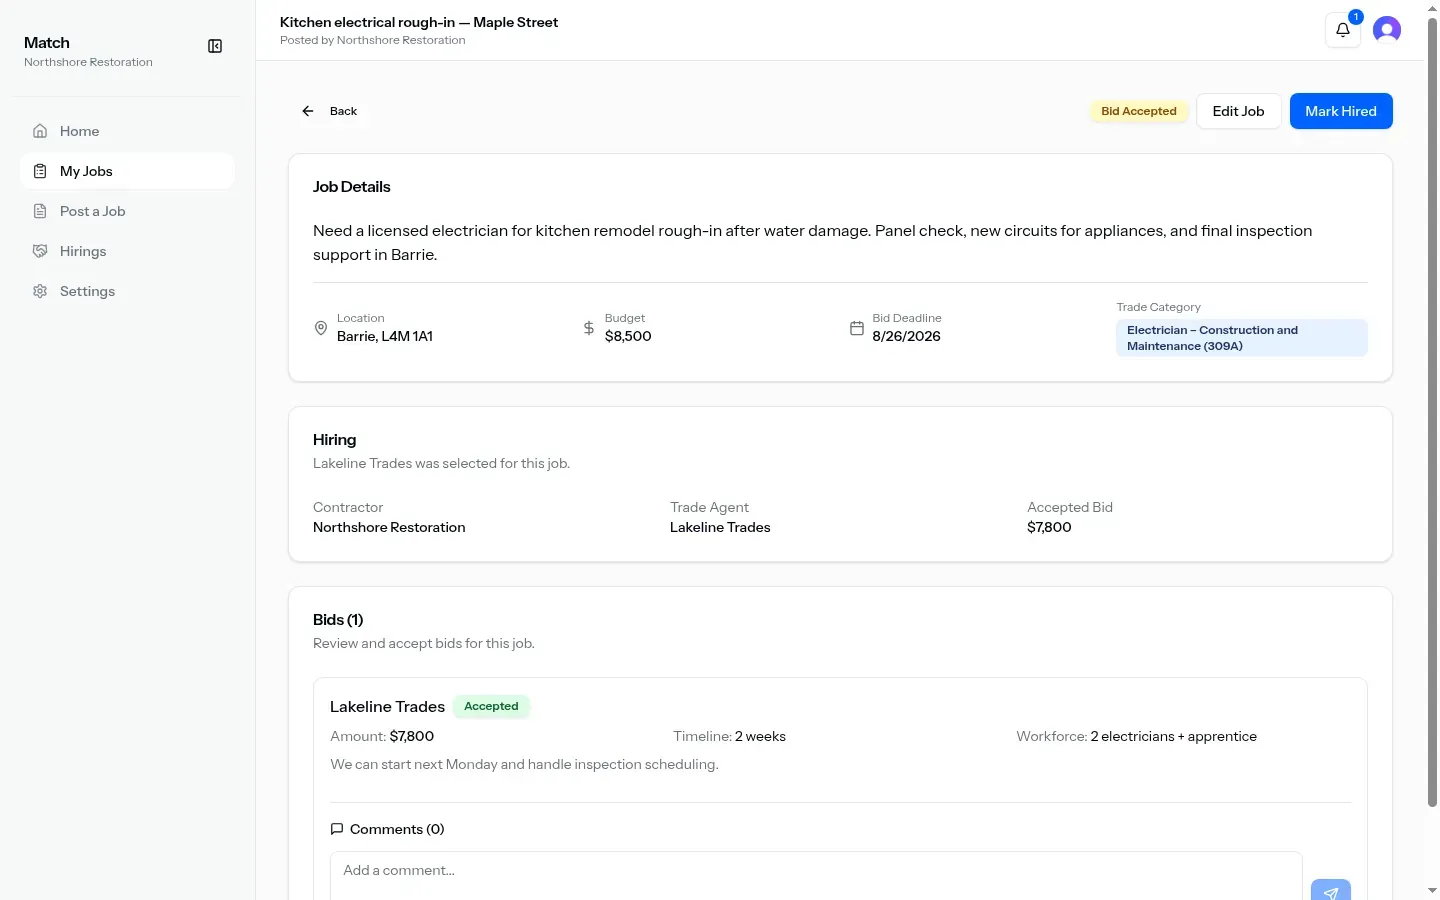Viewport: 1440px width, 900px height.
Task: Click the Lakeline Trades bid title
Action: click(x=387, y=707)
